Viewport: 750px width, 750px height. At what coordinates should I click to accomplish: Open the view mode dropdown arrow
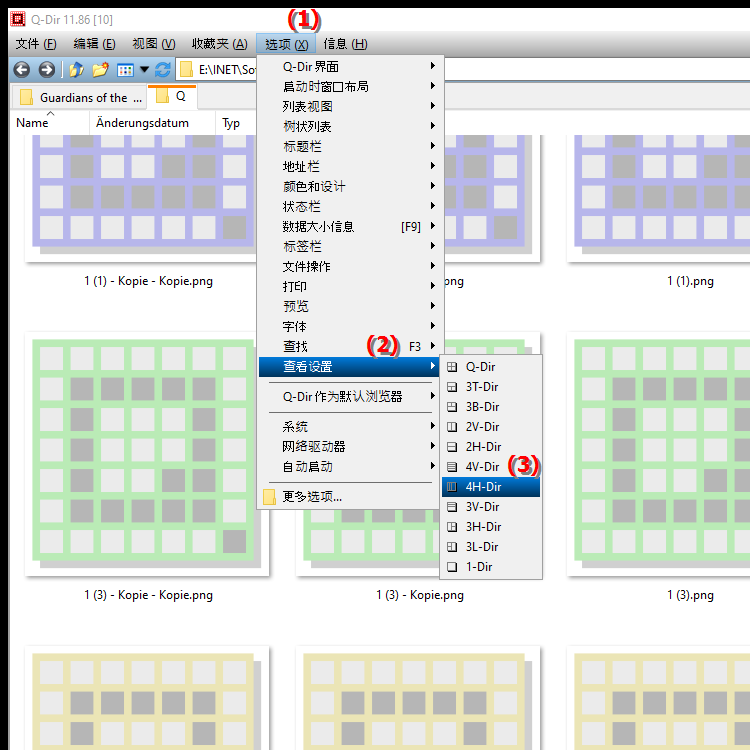(144, 70)
